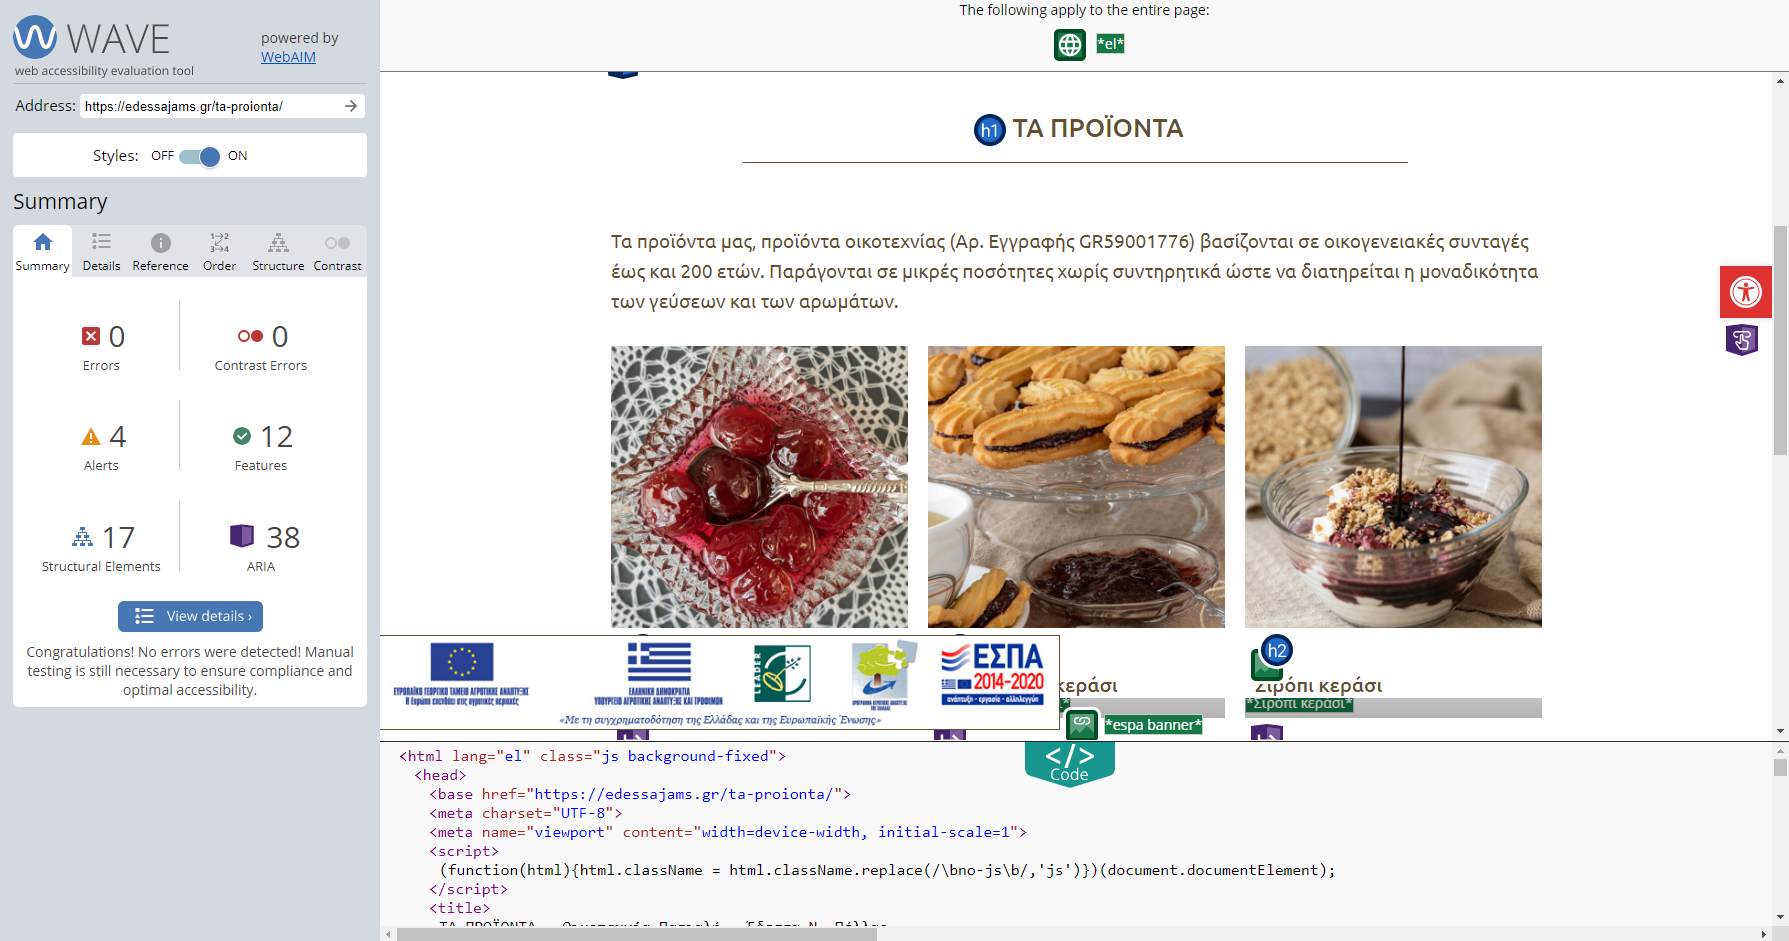
Task: Click the code panel horizontal scrollbar
Action: [636, 934]
